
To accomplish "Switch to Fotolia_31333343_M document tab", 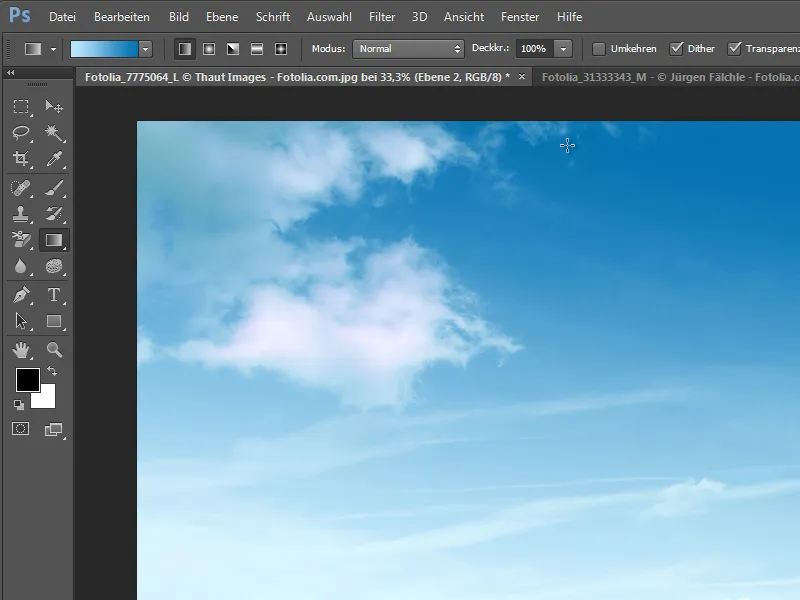I will point(666,77).
